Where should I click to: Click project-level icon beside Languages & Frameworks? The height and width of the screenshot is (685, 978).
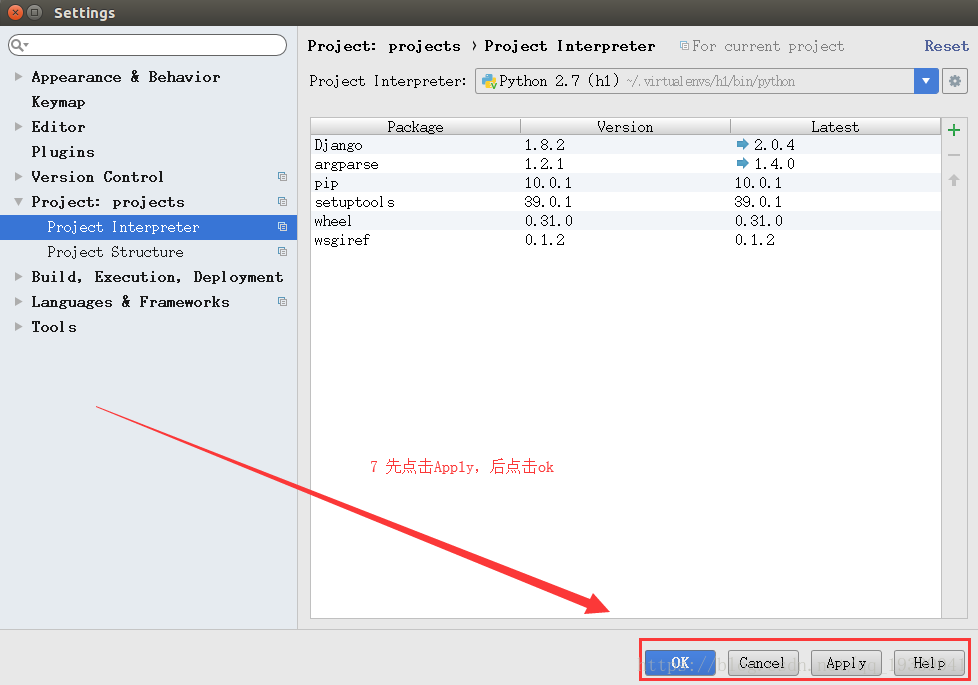click(282, 301)
